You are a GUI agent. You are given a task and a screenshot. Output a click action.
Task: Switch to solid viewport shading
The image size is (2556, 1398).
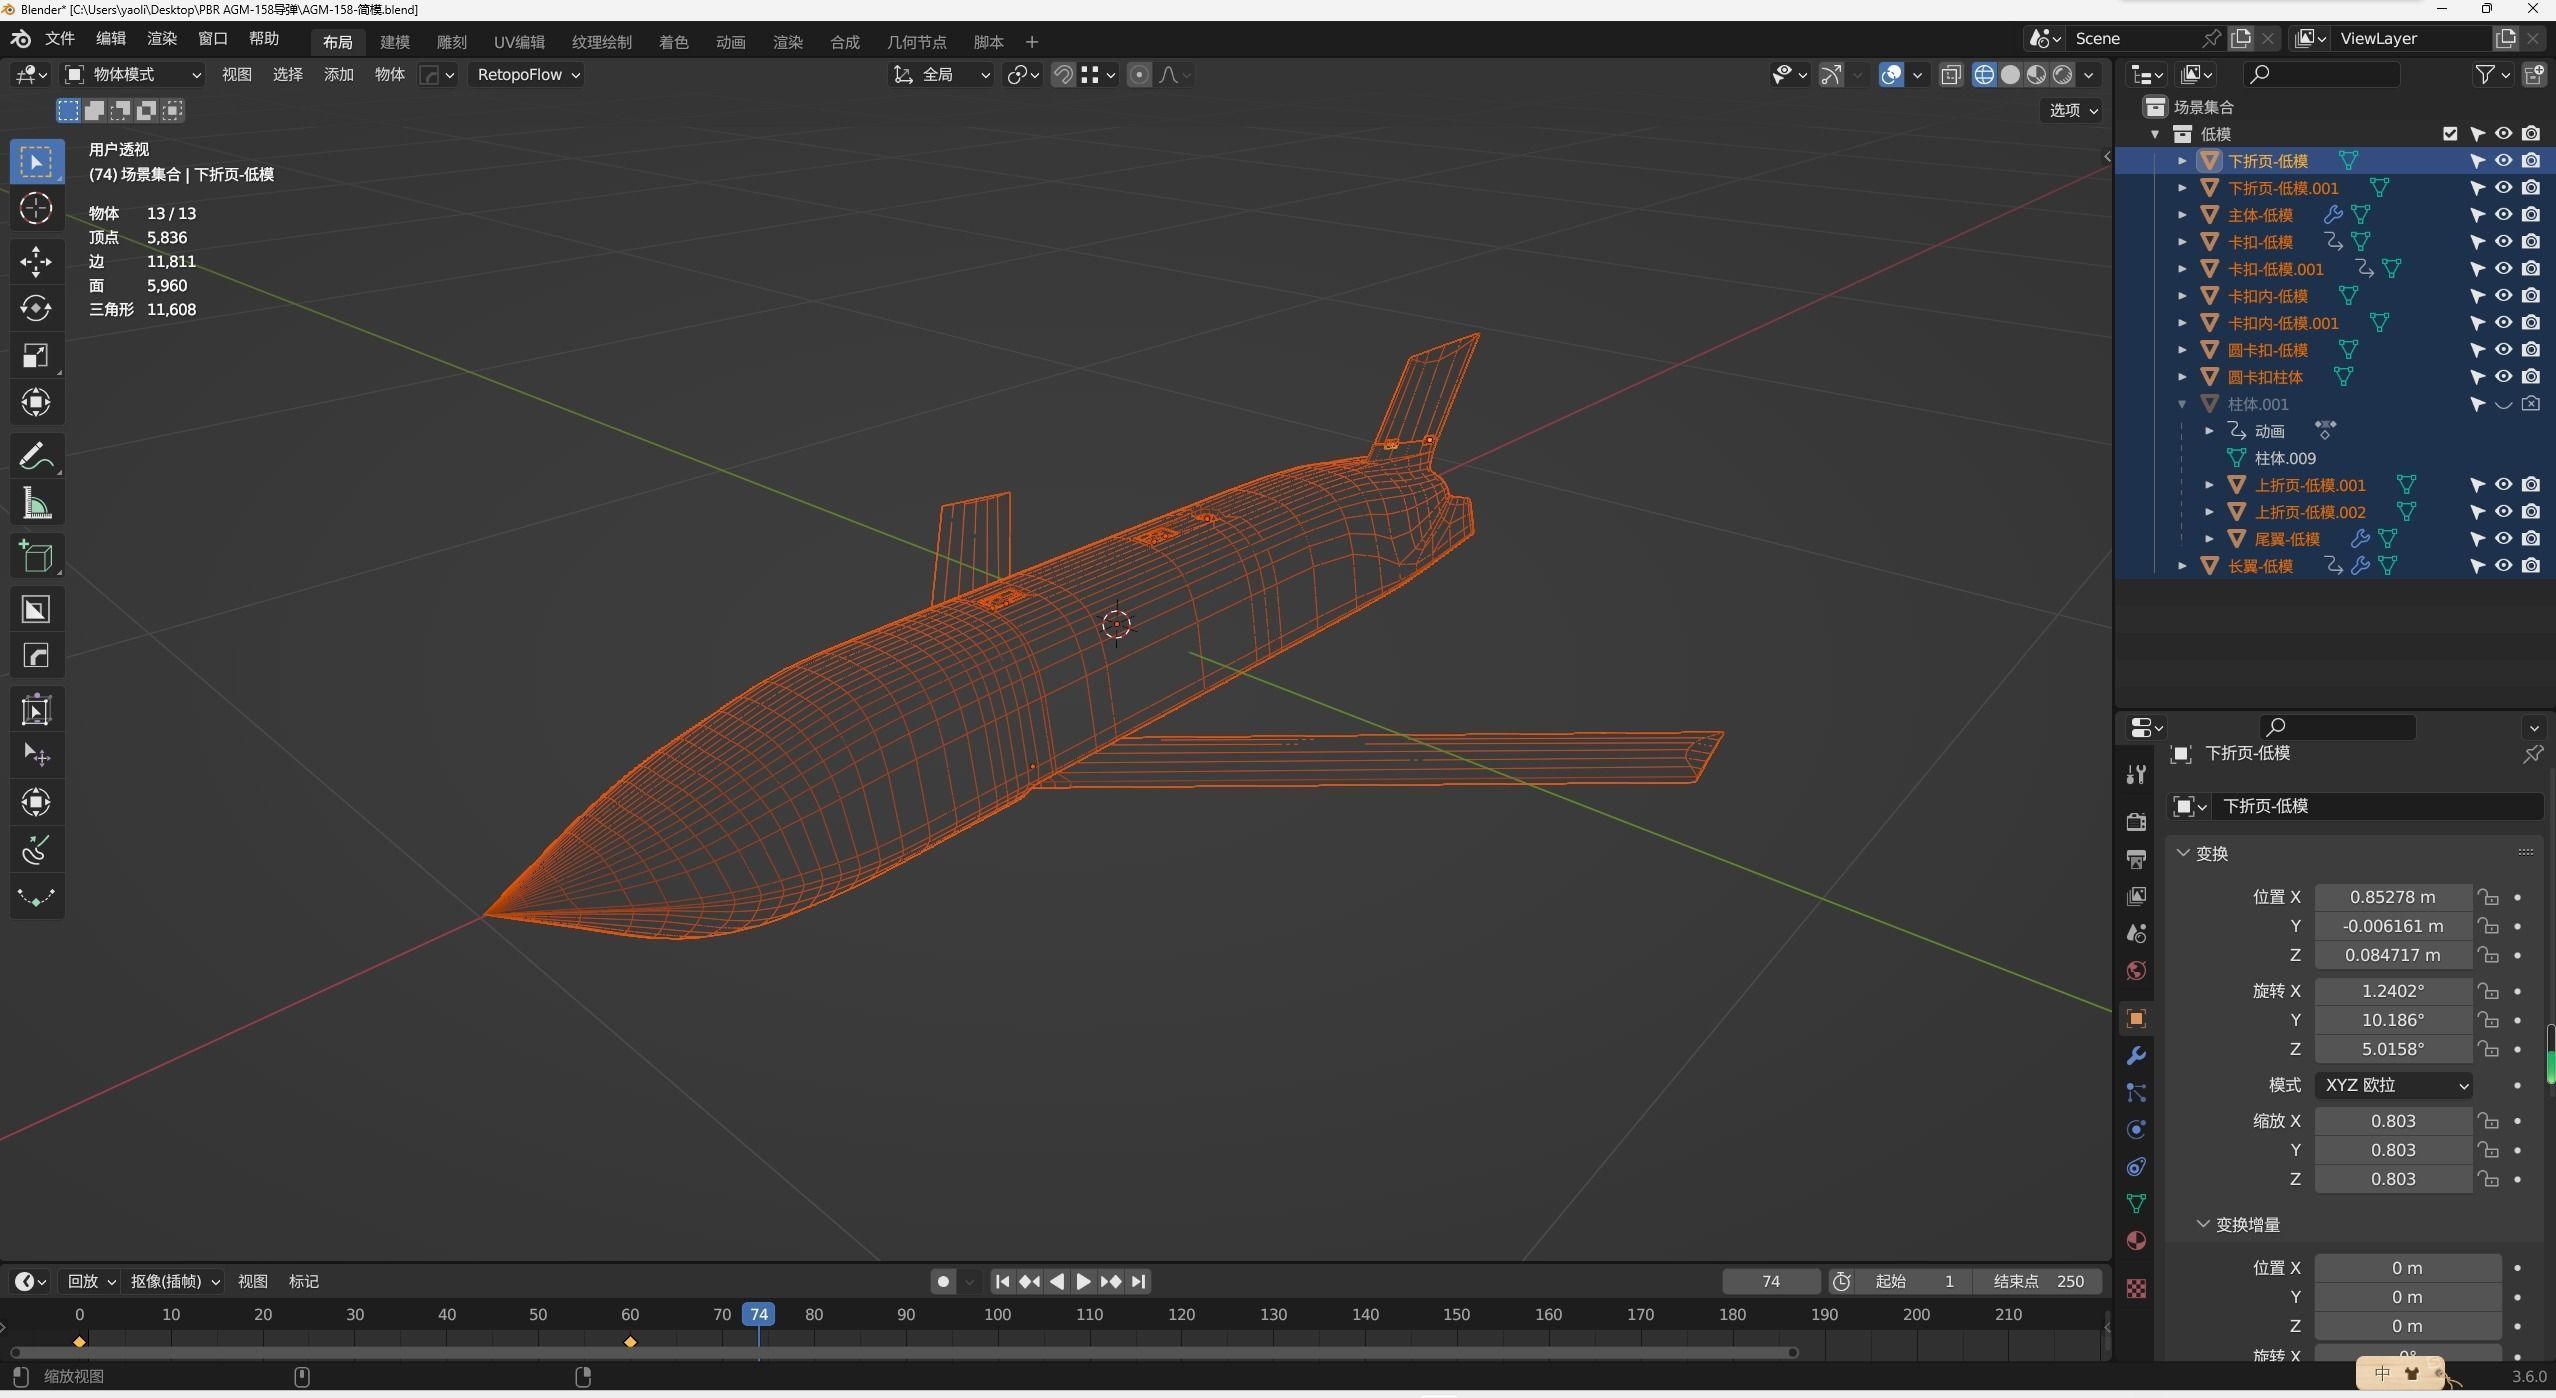pos(2010,75)
